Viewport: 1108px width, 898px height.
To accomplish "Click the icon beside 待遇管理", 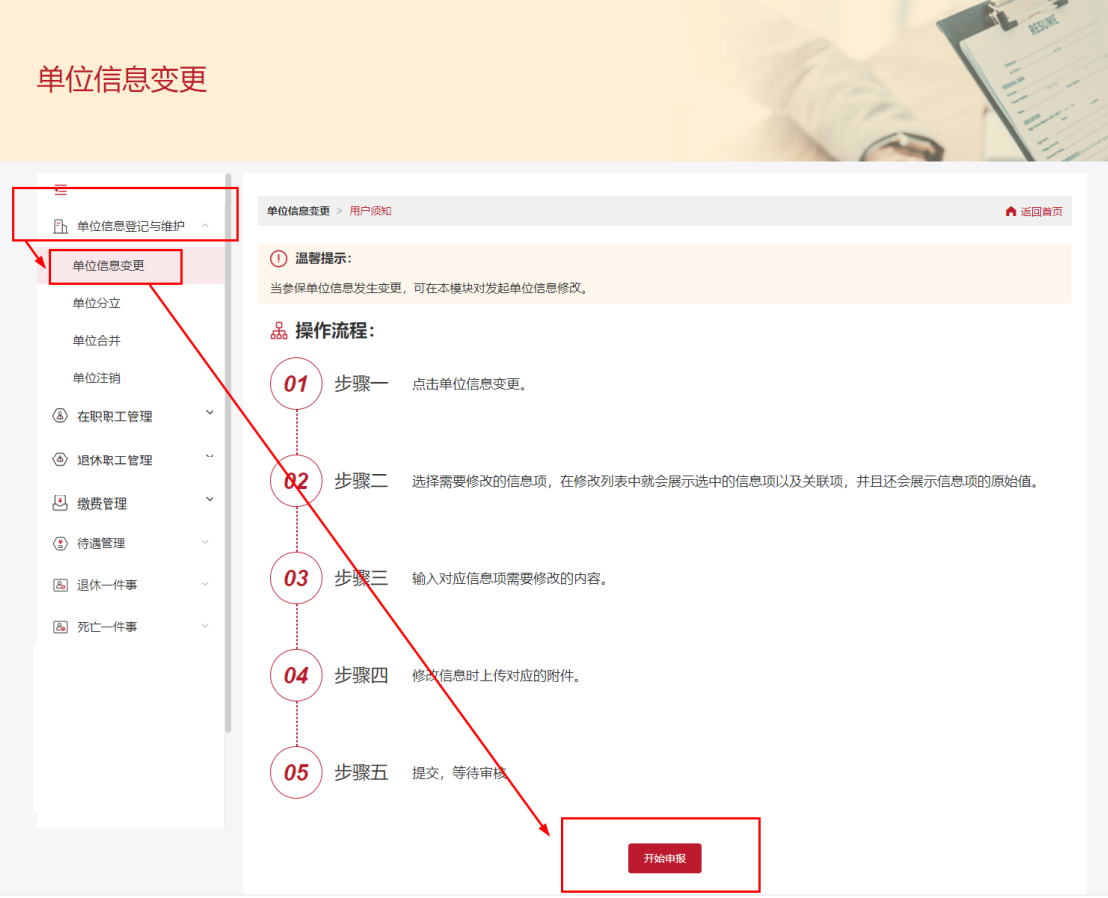I will pyautogui.click(x=60, y=543).
